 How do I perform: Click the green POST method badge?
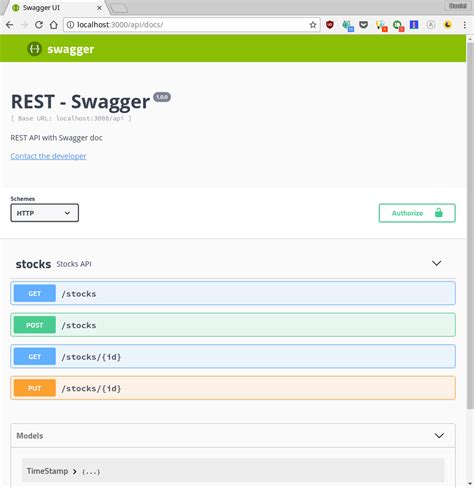tap(35, 325)
